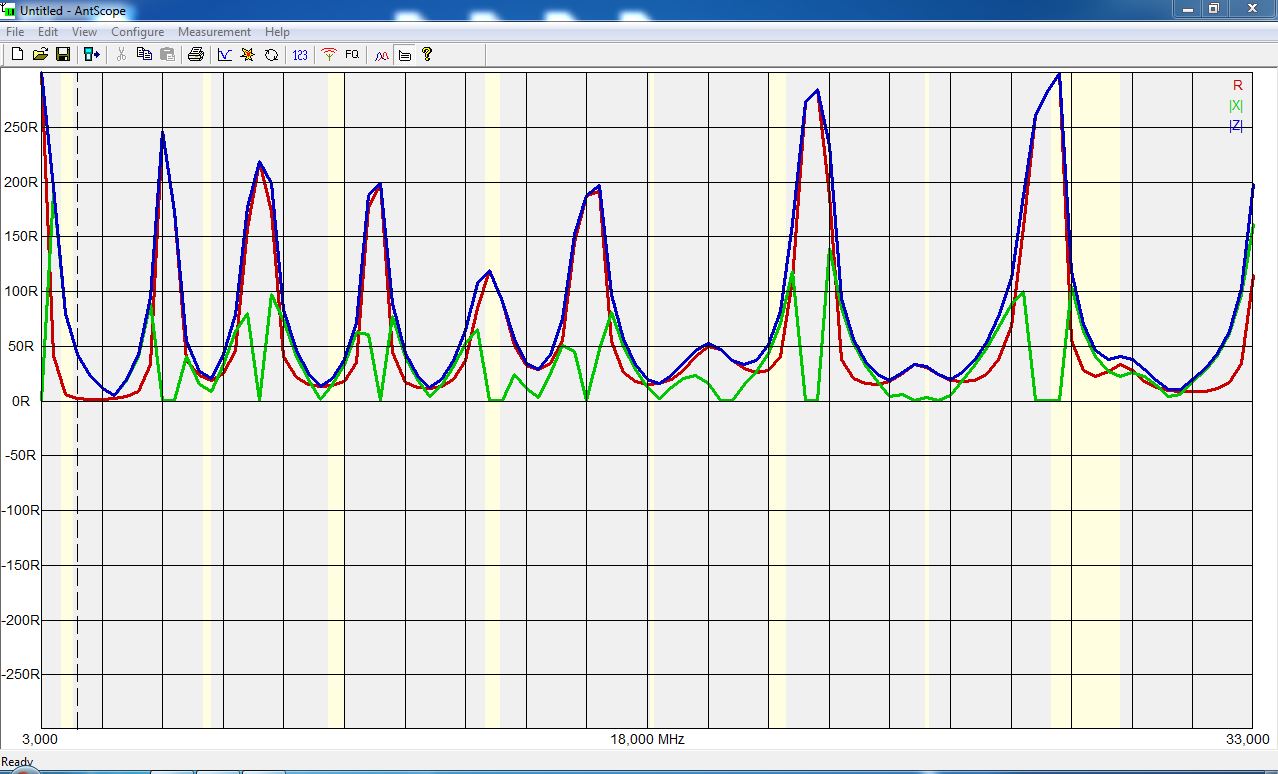Screen dimensions: 1278x774
Task: Open the Configure menu
Action: tap(137, 32)
